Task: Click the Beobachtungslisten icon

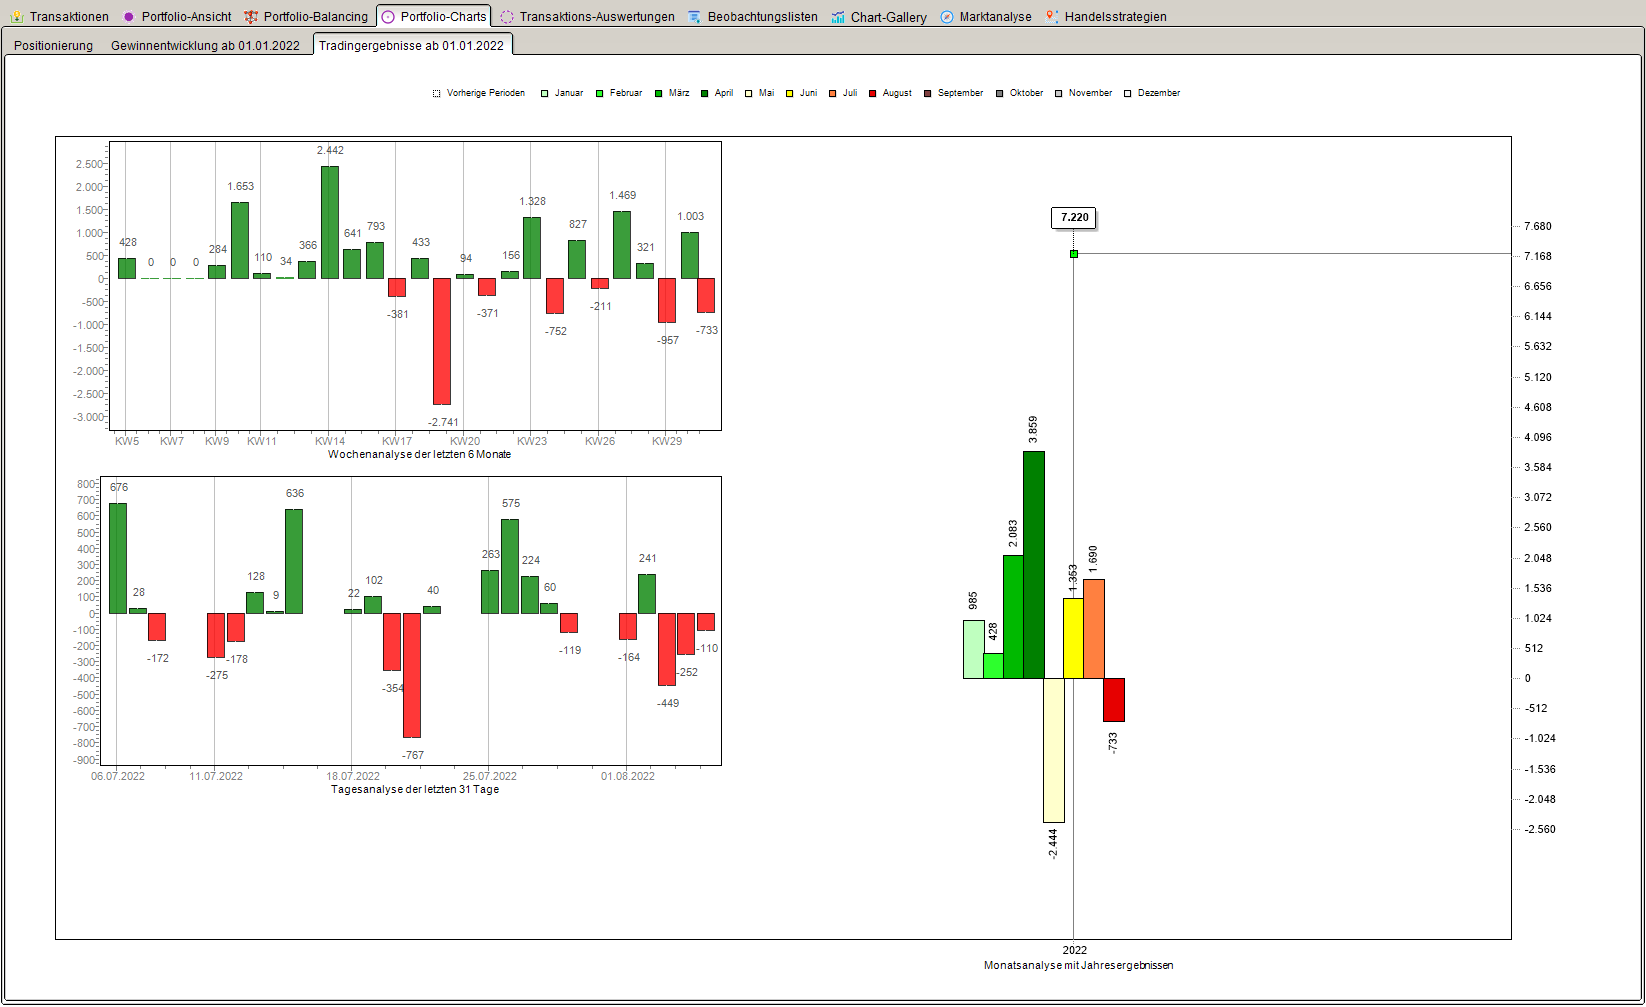Action: pos(695,17)
